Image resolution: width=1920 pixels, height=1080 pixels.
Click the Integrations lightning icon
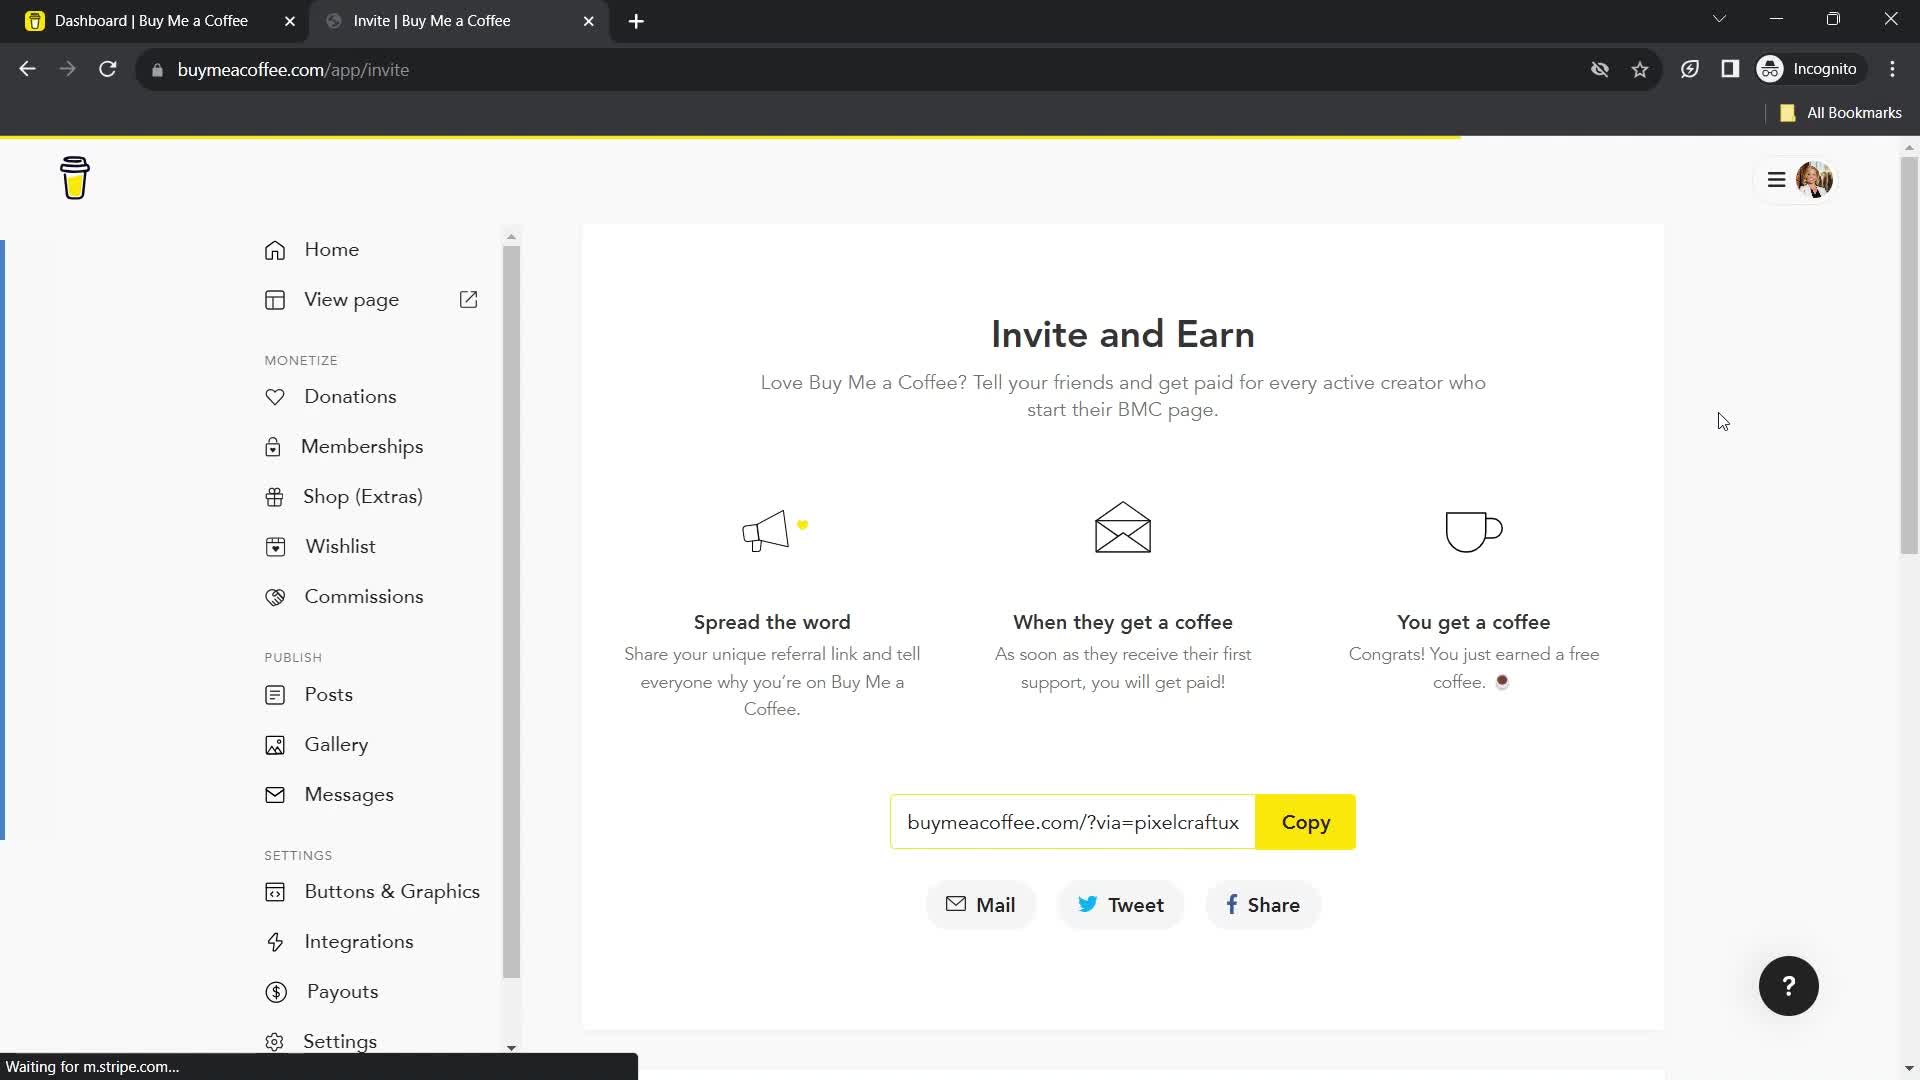275,942
